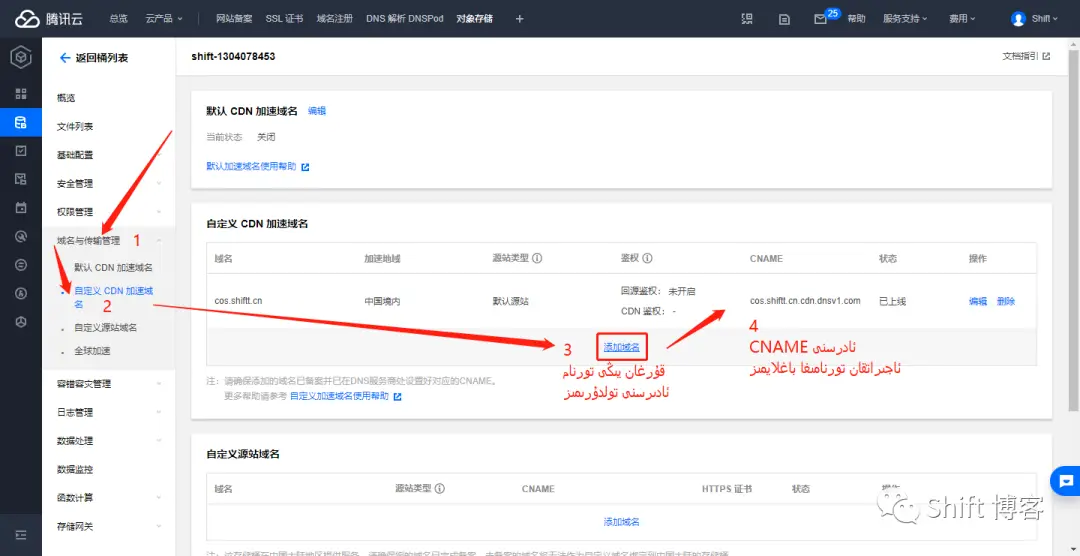Click the Shift user avatar icon

[1018, 19]
